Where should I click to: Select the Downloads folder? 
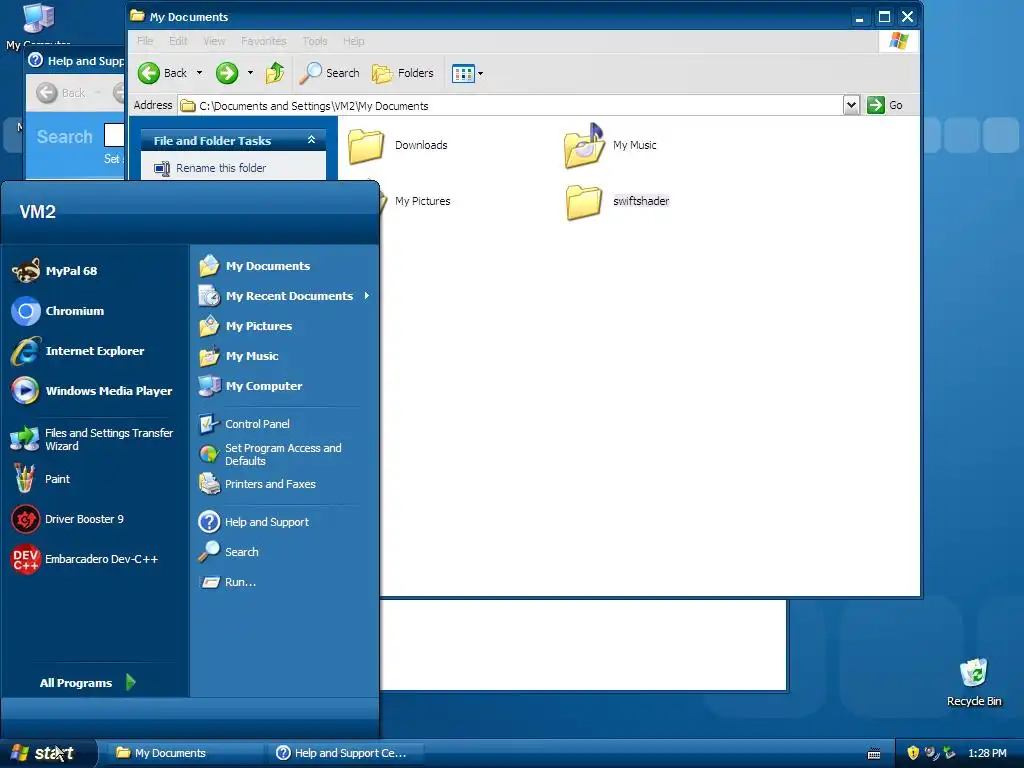(398, 145)
